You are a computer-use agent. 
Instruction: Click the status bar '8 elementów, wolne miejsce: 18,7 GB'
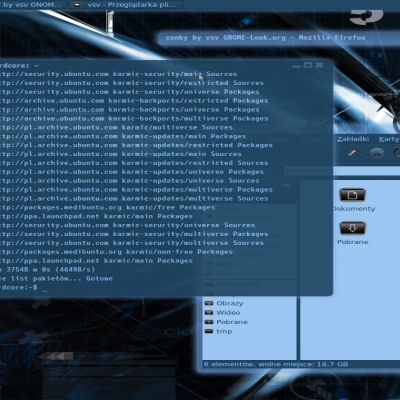coord(276,364)
